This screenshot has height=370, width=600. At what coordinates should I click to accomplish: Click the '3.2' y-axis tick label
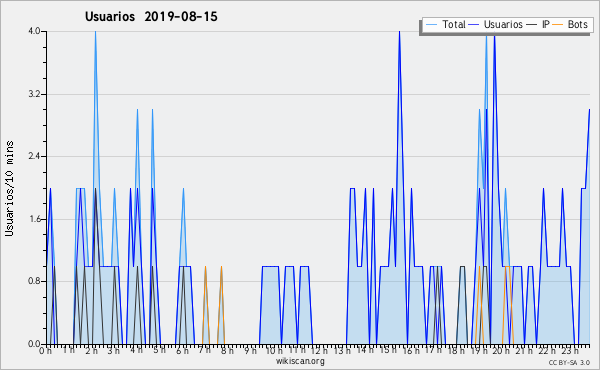click(34, 94)
